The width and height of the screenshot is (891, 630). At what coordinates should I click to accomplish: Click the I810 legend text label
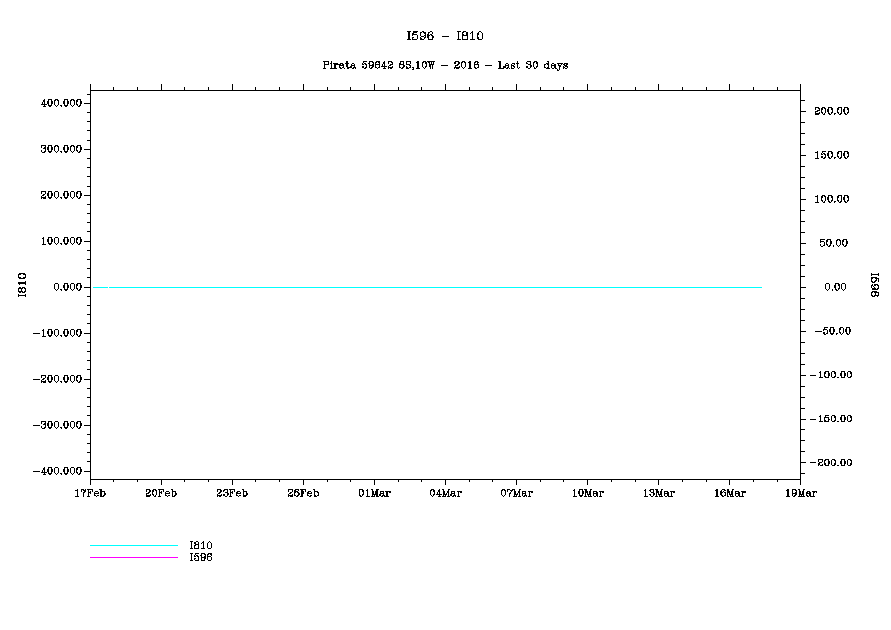(201, 546)
